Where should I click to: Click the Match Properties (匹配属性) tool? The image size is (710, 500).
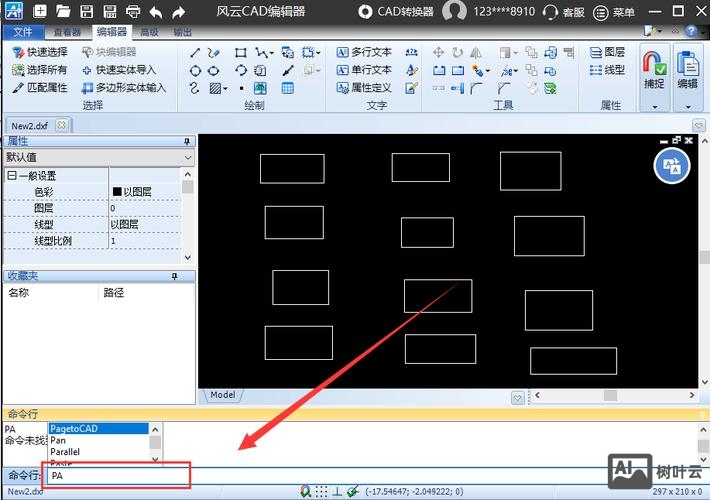(x=40, y=88)
